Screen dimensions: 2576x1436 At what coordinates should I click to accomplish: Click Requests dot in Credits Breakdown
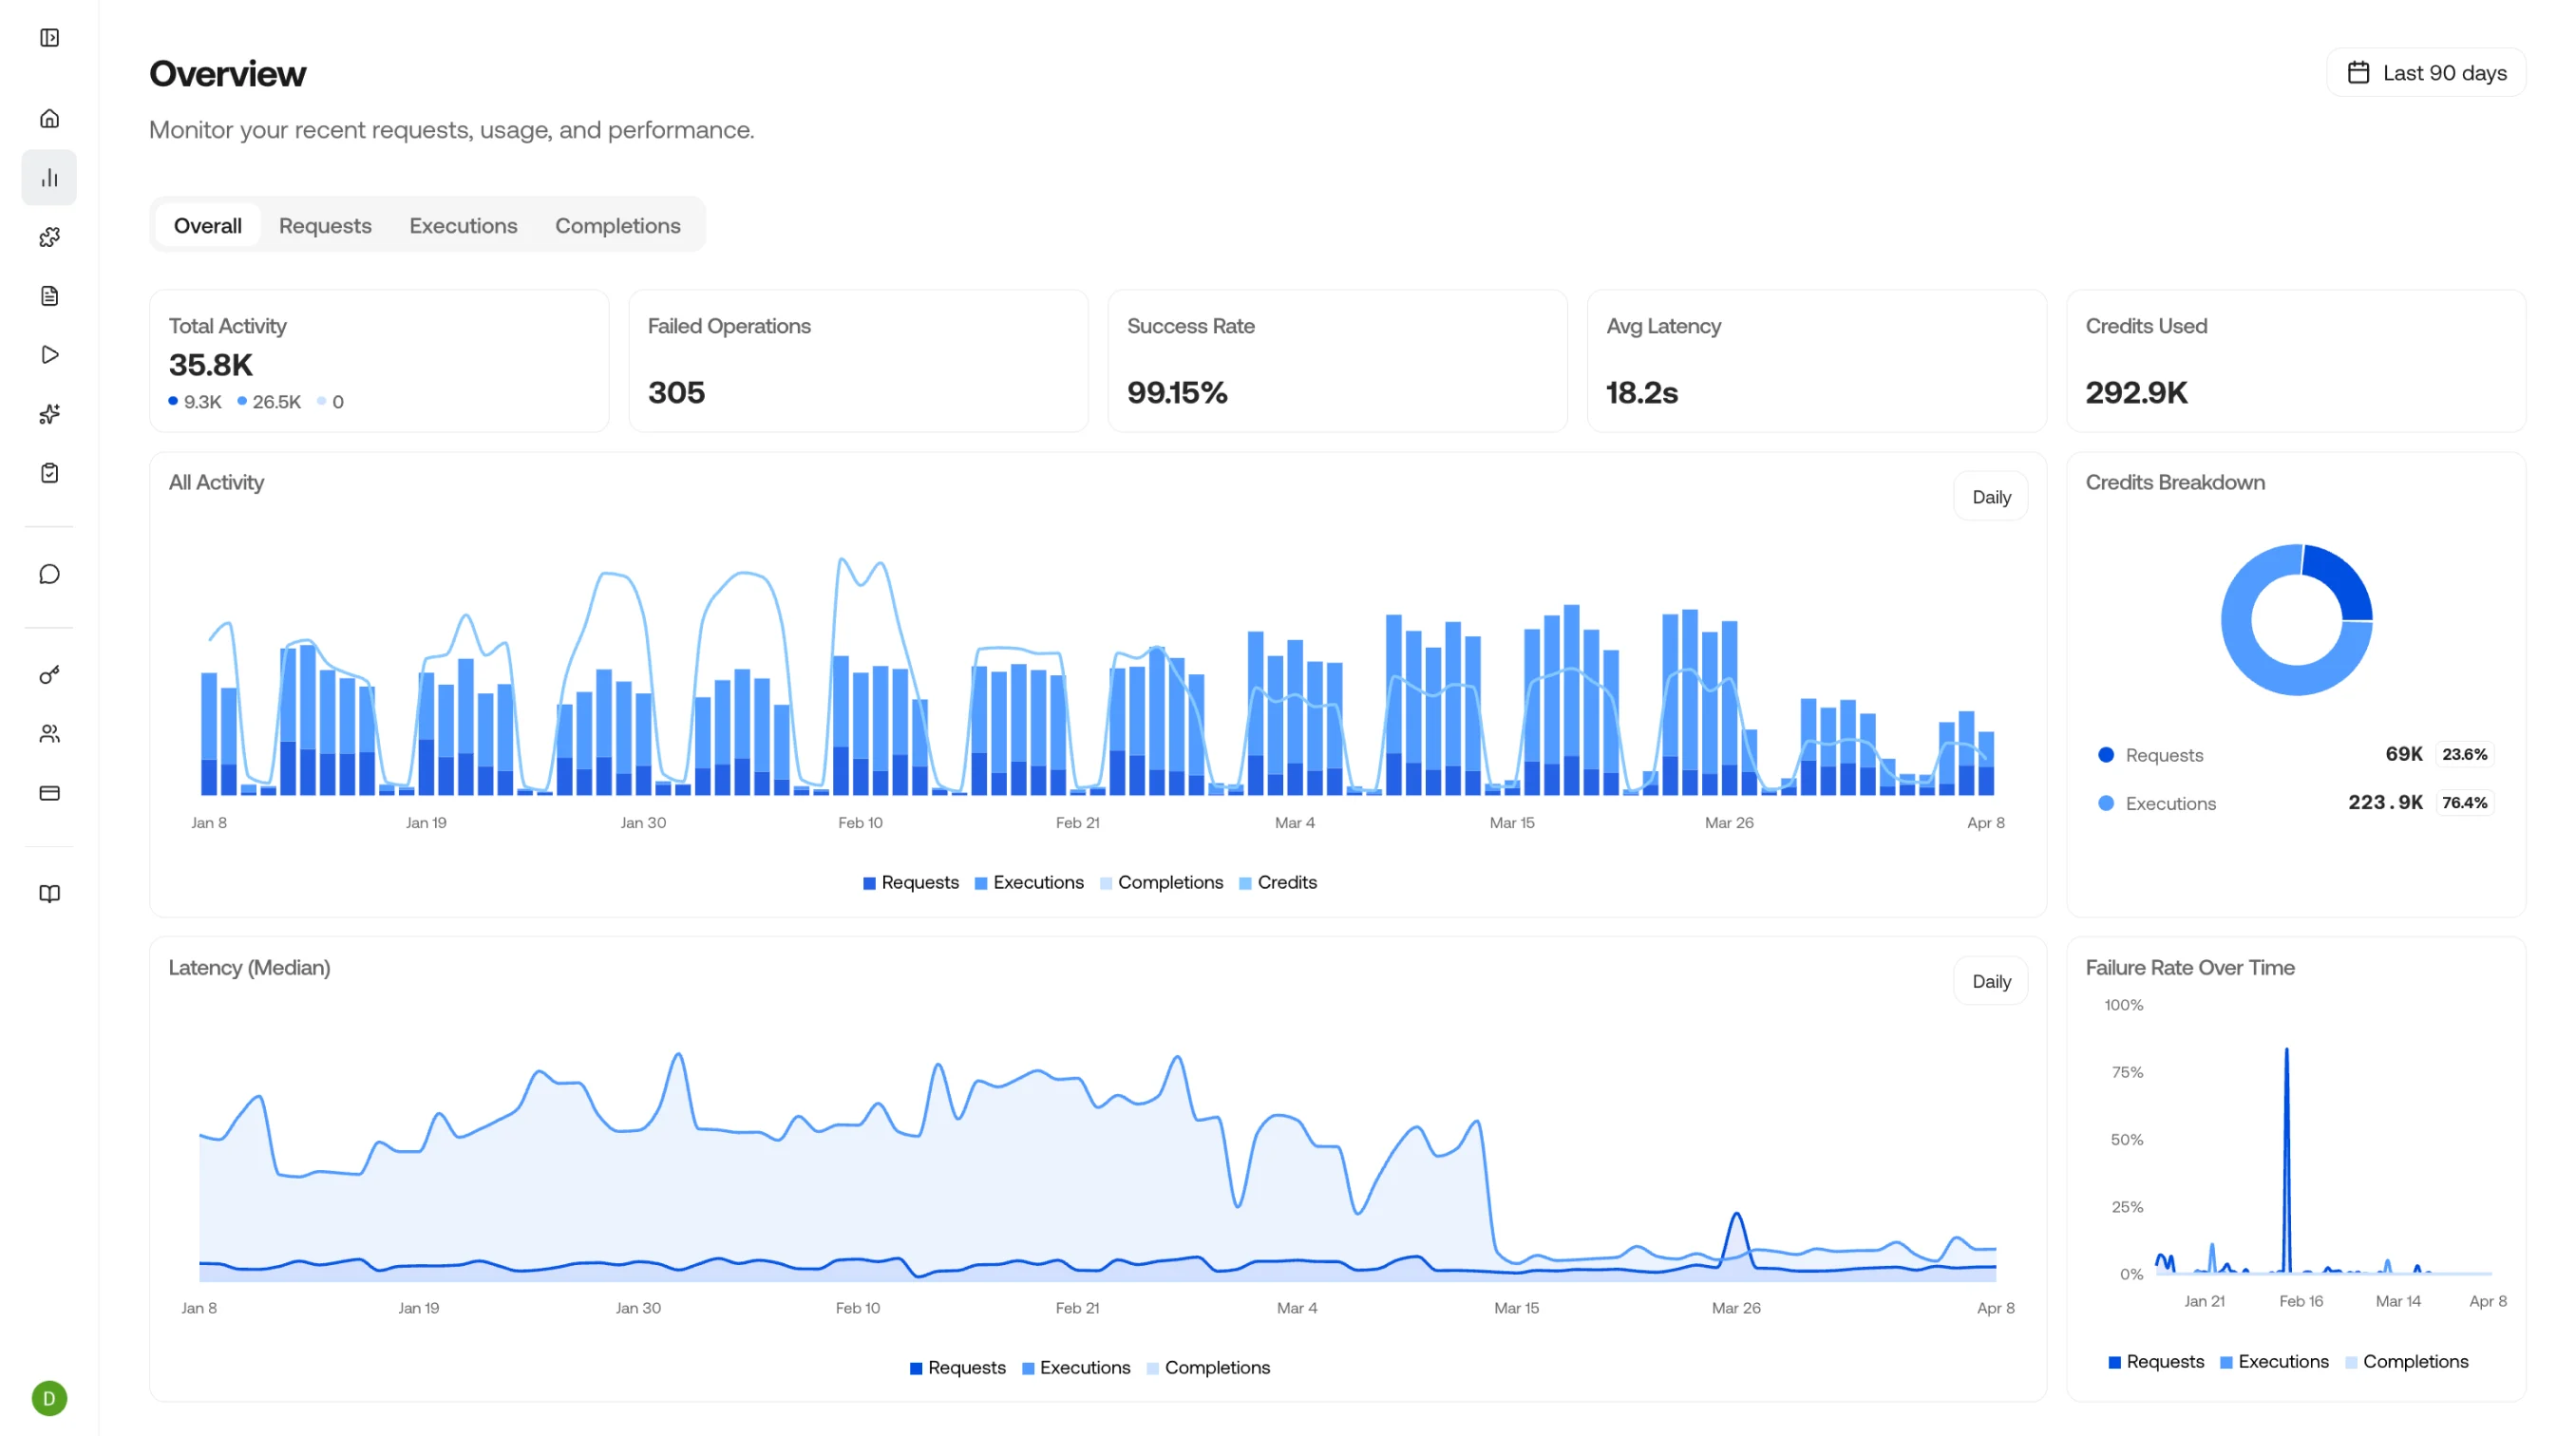coord(2105,755)
